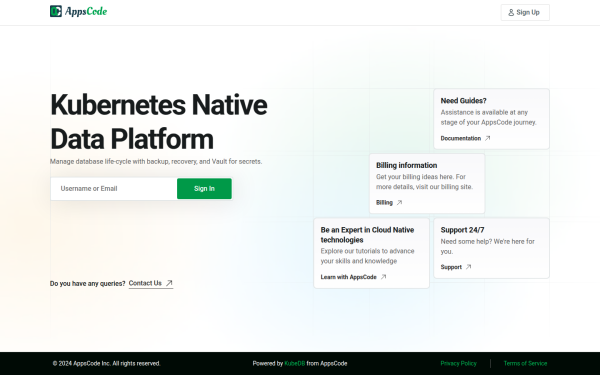This screenshot has height=375, width=600.
Task: Click the Manage database life-cycle tagline
Action: click(156, 161)
